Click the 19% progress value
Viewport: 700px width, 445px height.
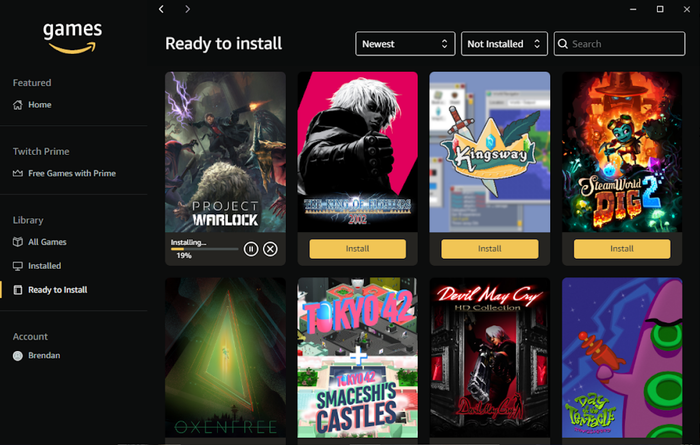coord(184,256)
